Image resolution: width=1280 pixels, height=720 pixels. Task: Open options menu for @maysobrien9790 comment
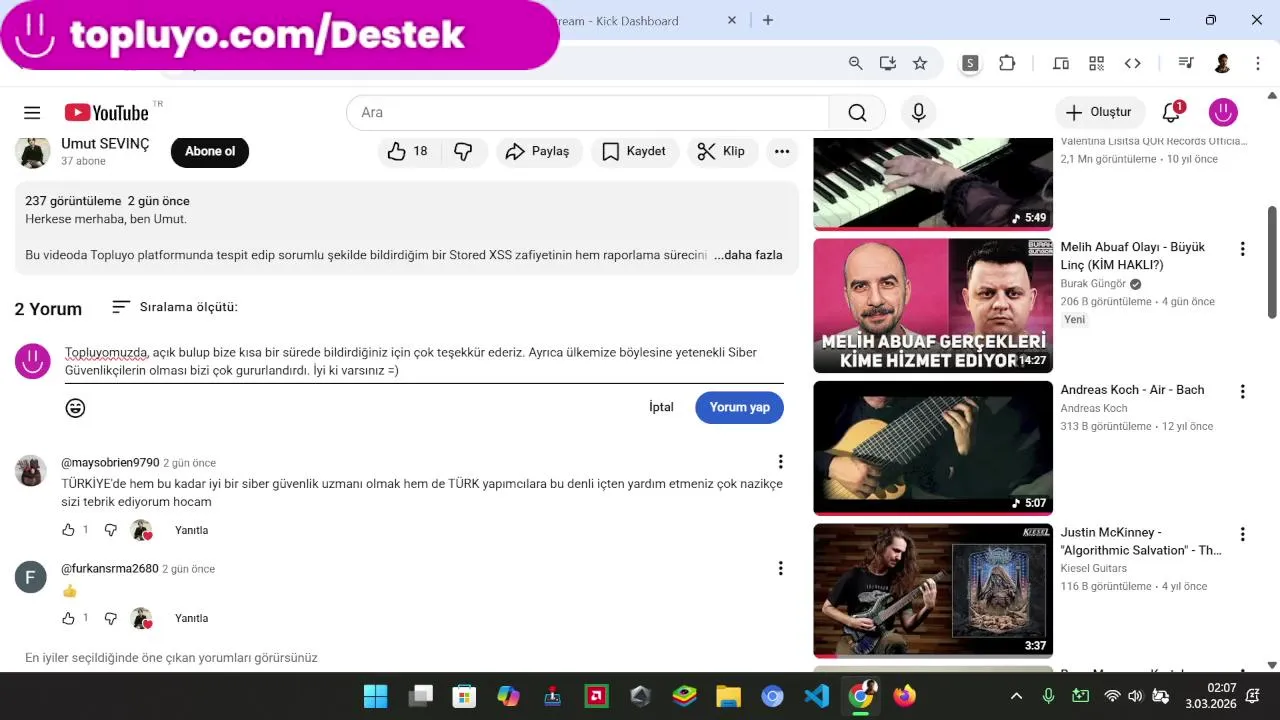pos(780,462)
